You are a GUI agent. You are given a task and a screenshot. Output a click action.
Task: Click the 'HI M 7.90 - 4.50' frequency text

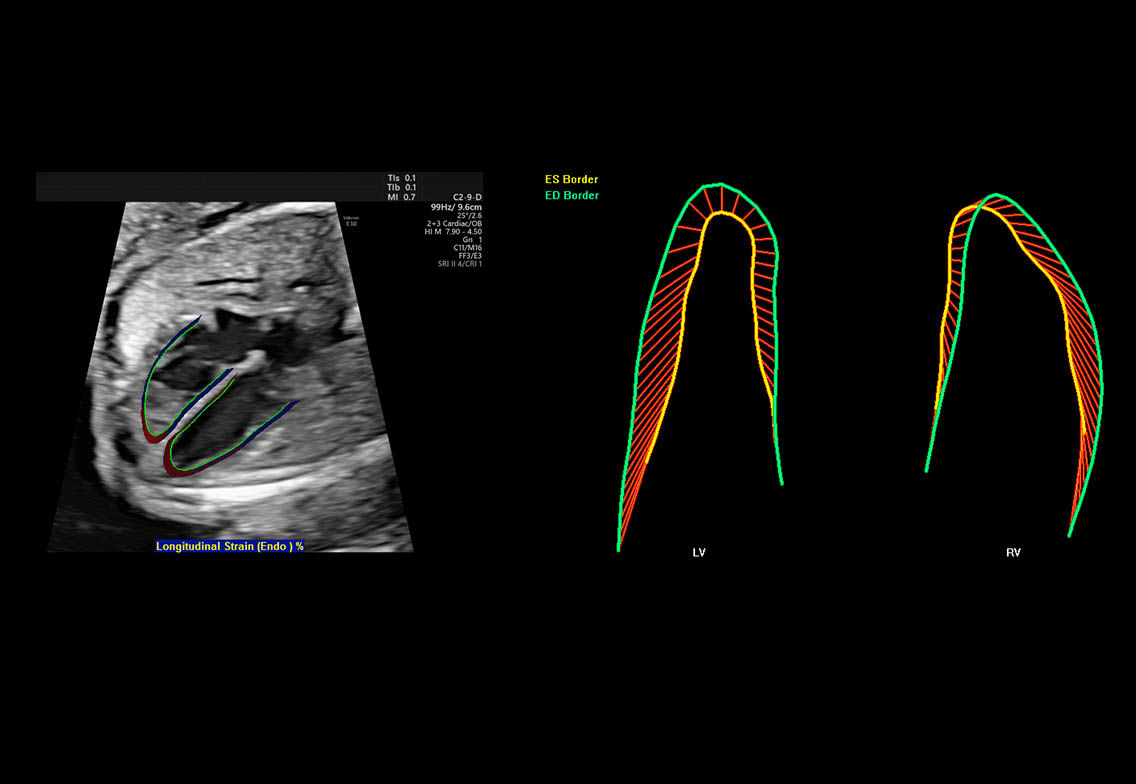coord(454,232)
